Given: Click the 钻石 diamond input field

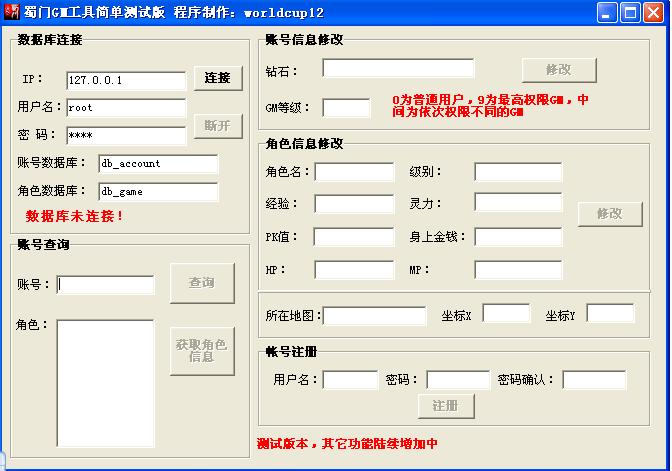Looking at the screenshot, I should tap(398, 69).
